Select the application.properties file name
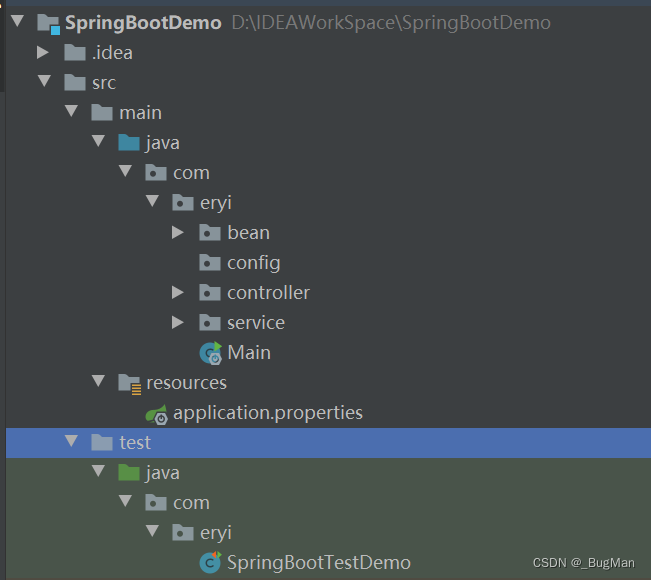Viewport: 651px width, 580px height. (x=268, y=414)
